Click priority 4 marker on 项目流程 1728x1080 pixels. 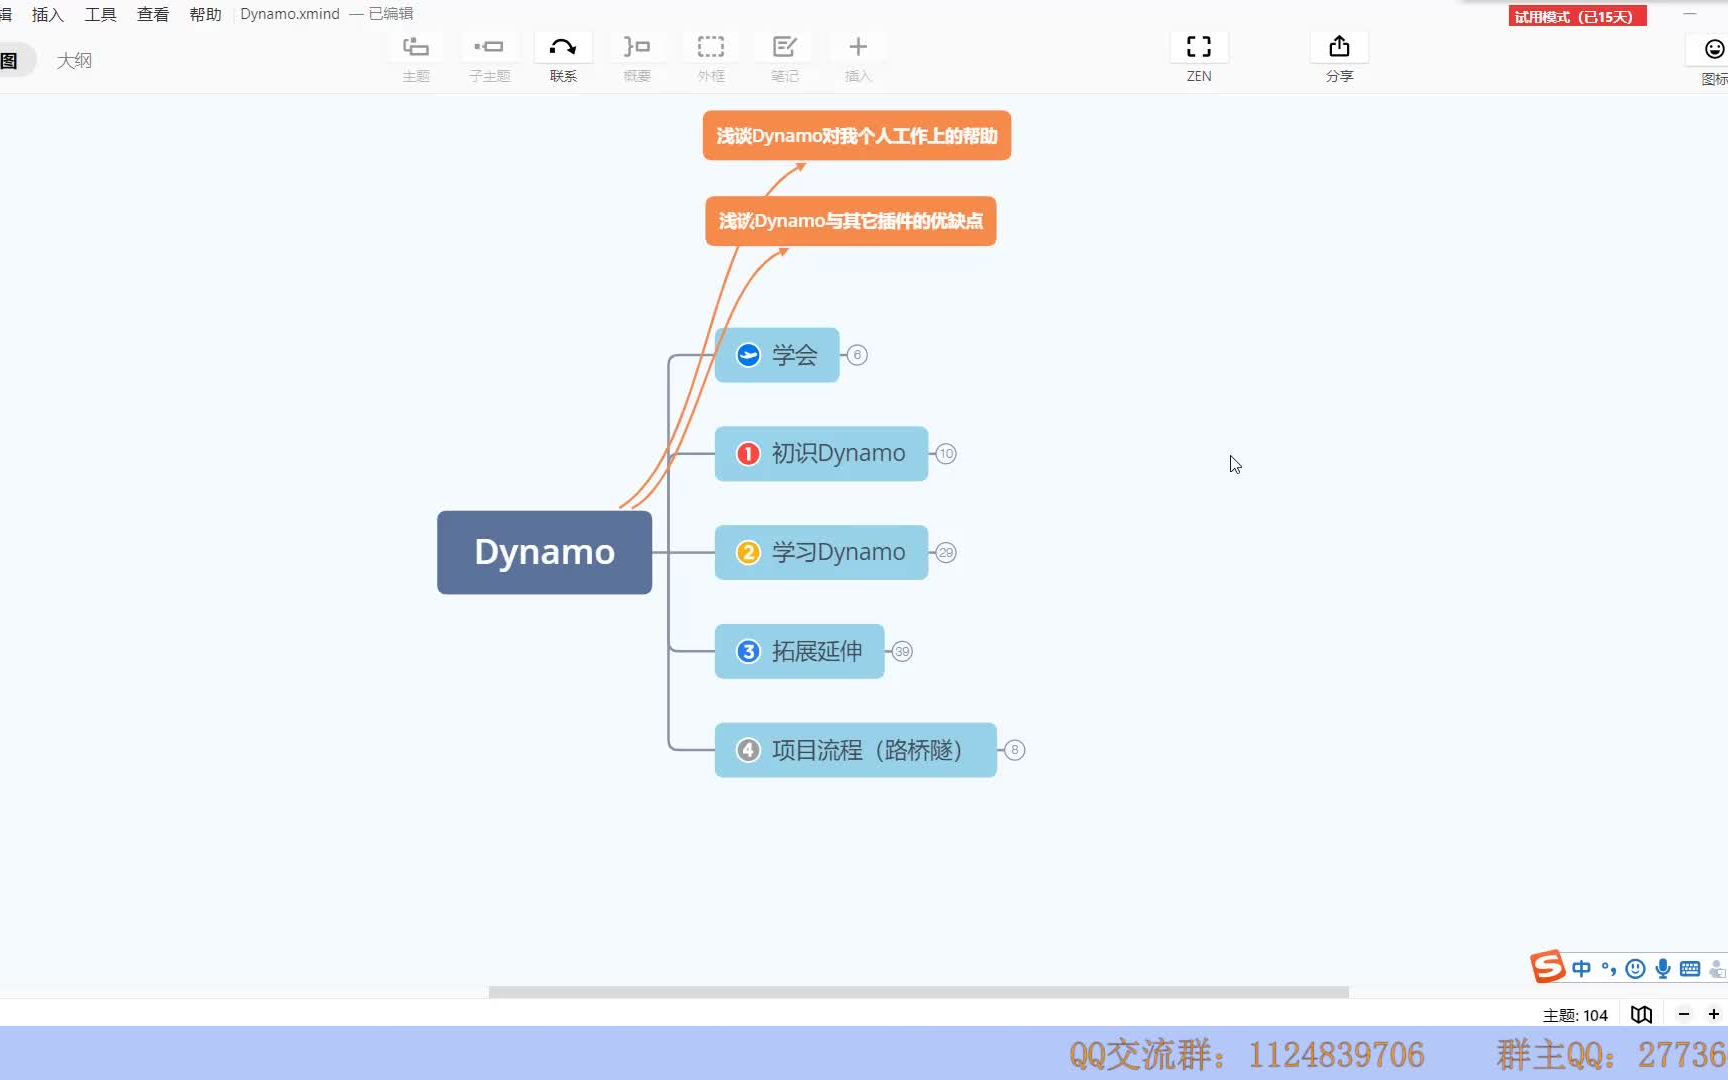click(748, 750)
